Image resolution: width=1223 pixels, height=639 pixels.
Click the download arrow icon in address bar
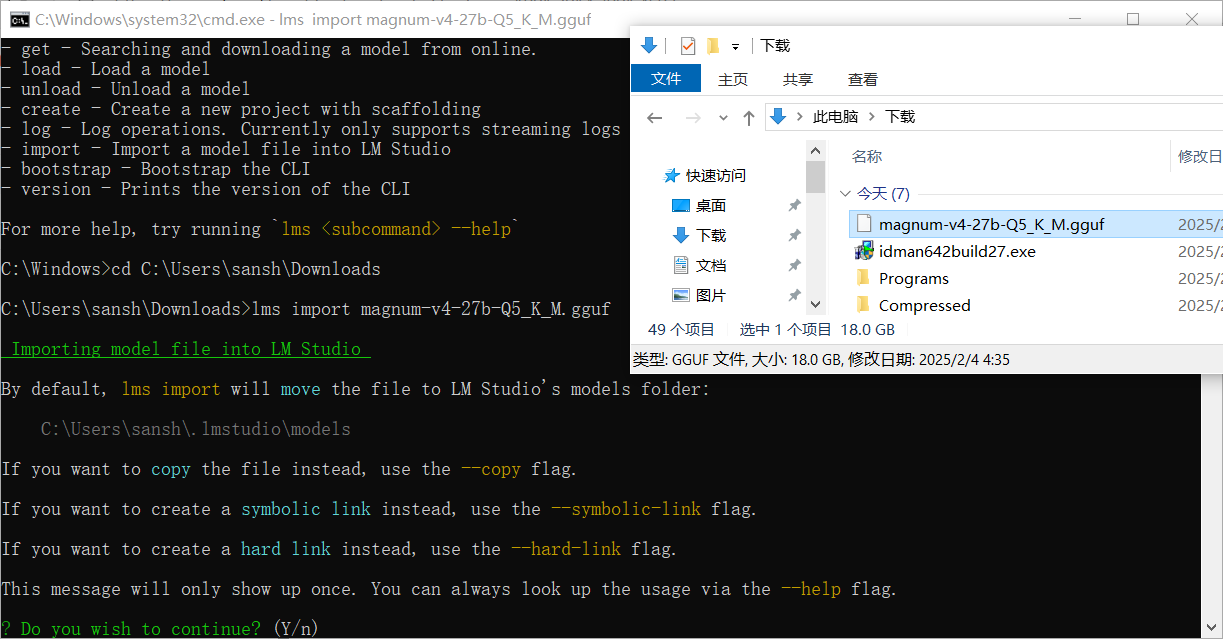pos(778,116)
